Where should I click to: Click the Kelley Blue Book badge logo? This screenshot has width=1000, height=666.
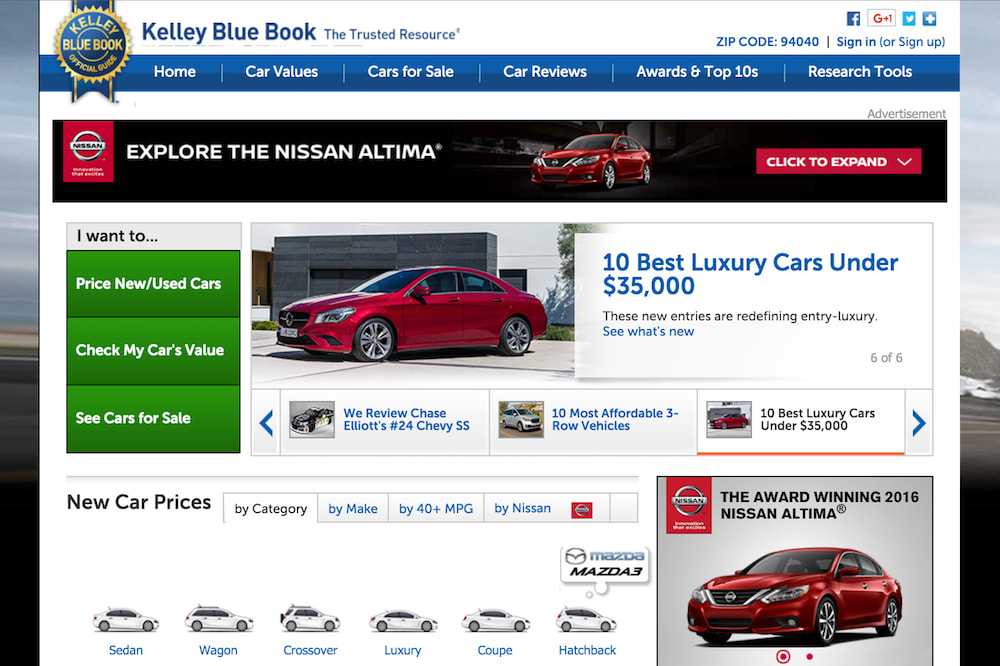tap(93, 51)
